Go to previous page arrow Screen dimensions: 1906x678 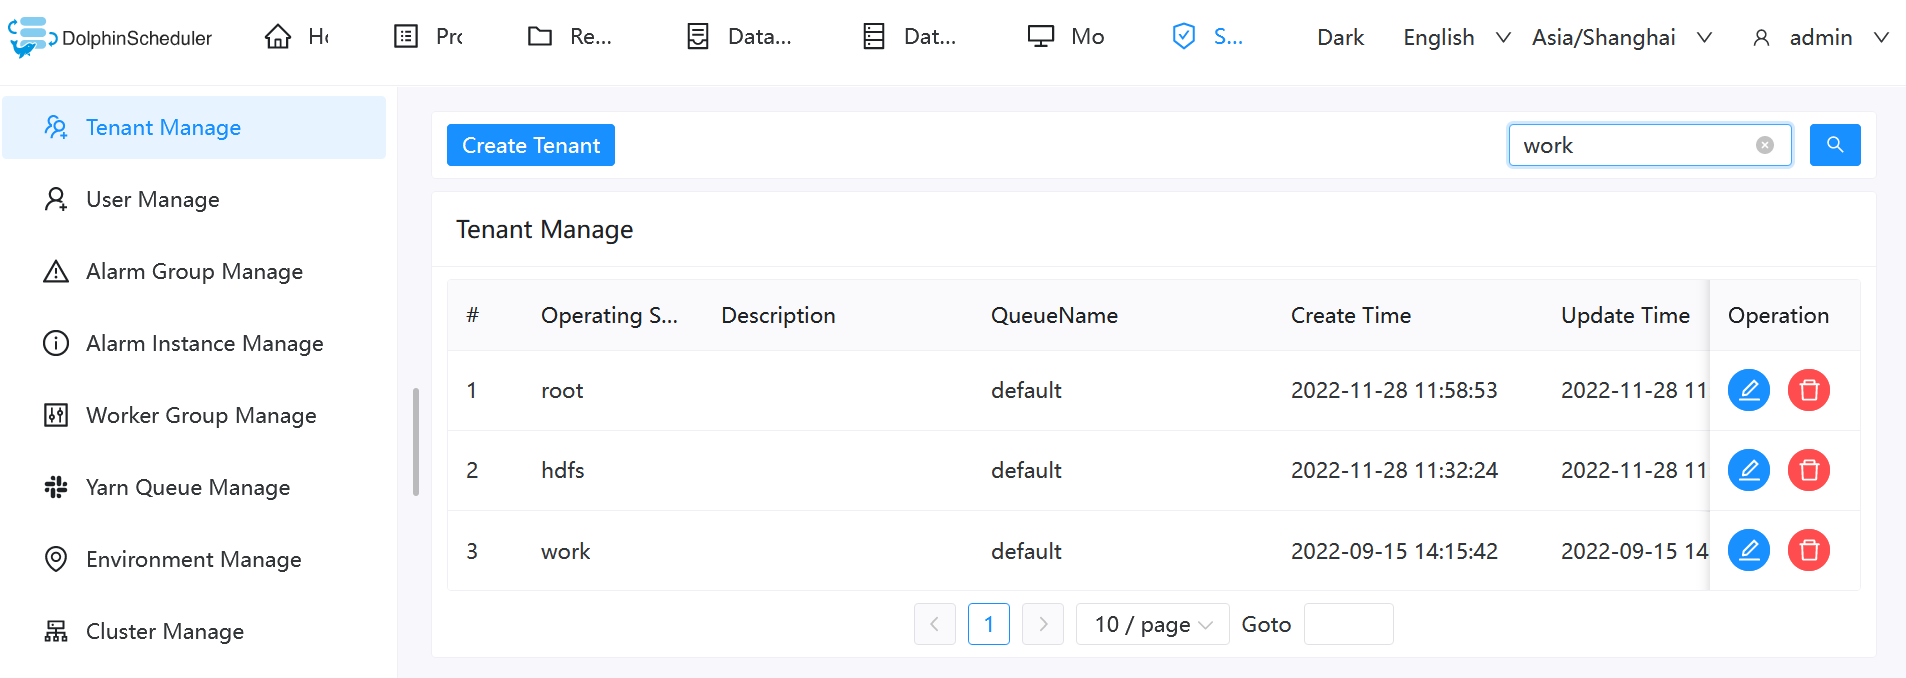pos(935,624)
